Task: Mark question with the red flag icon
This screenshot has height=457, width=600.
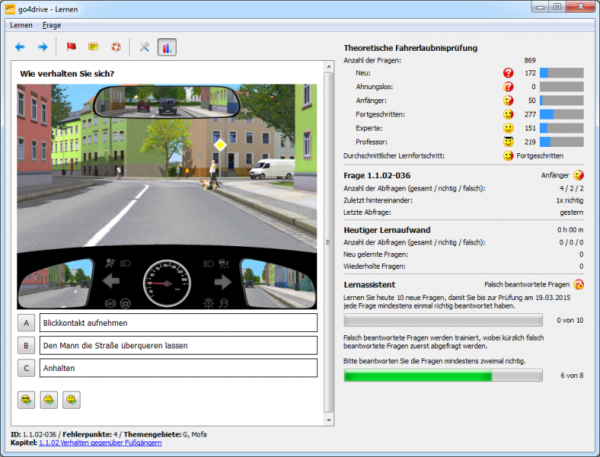Action: point(71,46)
